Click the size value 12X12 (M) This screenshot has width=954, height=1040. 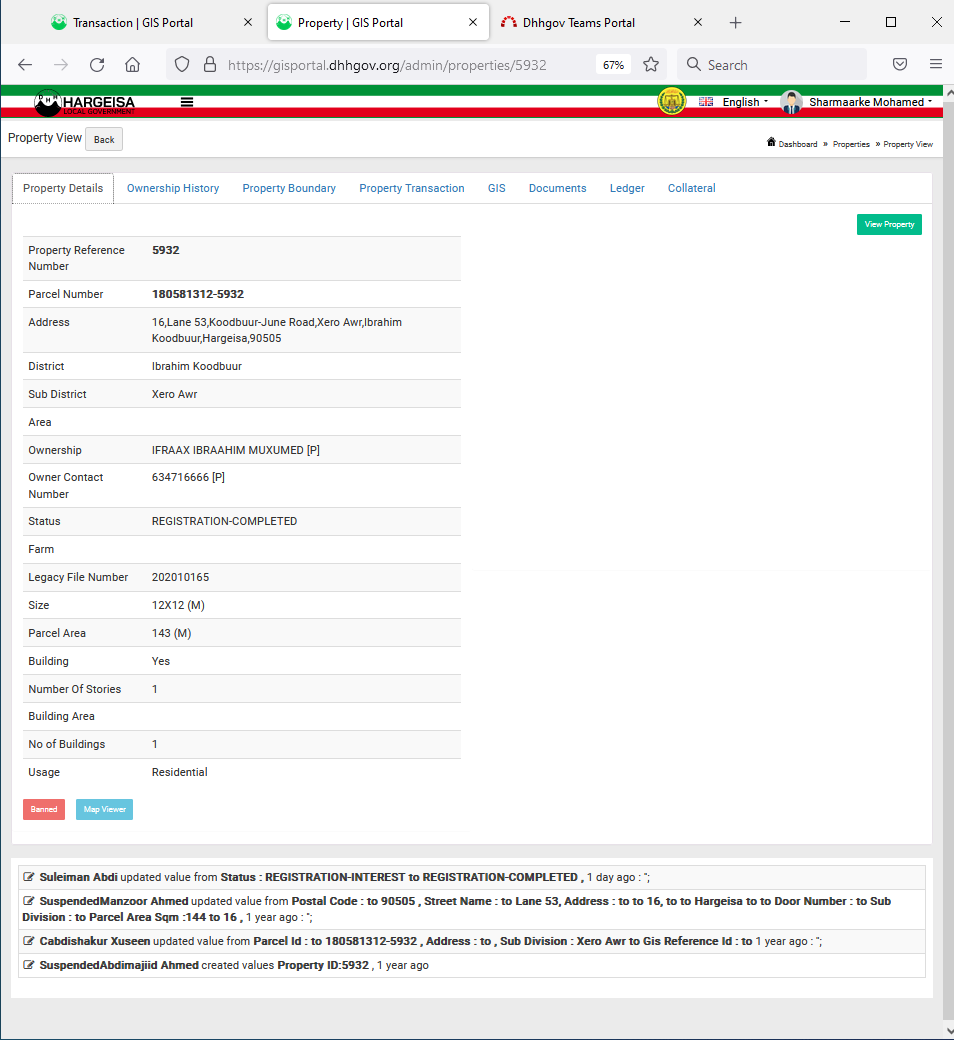tap(178, 605)
